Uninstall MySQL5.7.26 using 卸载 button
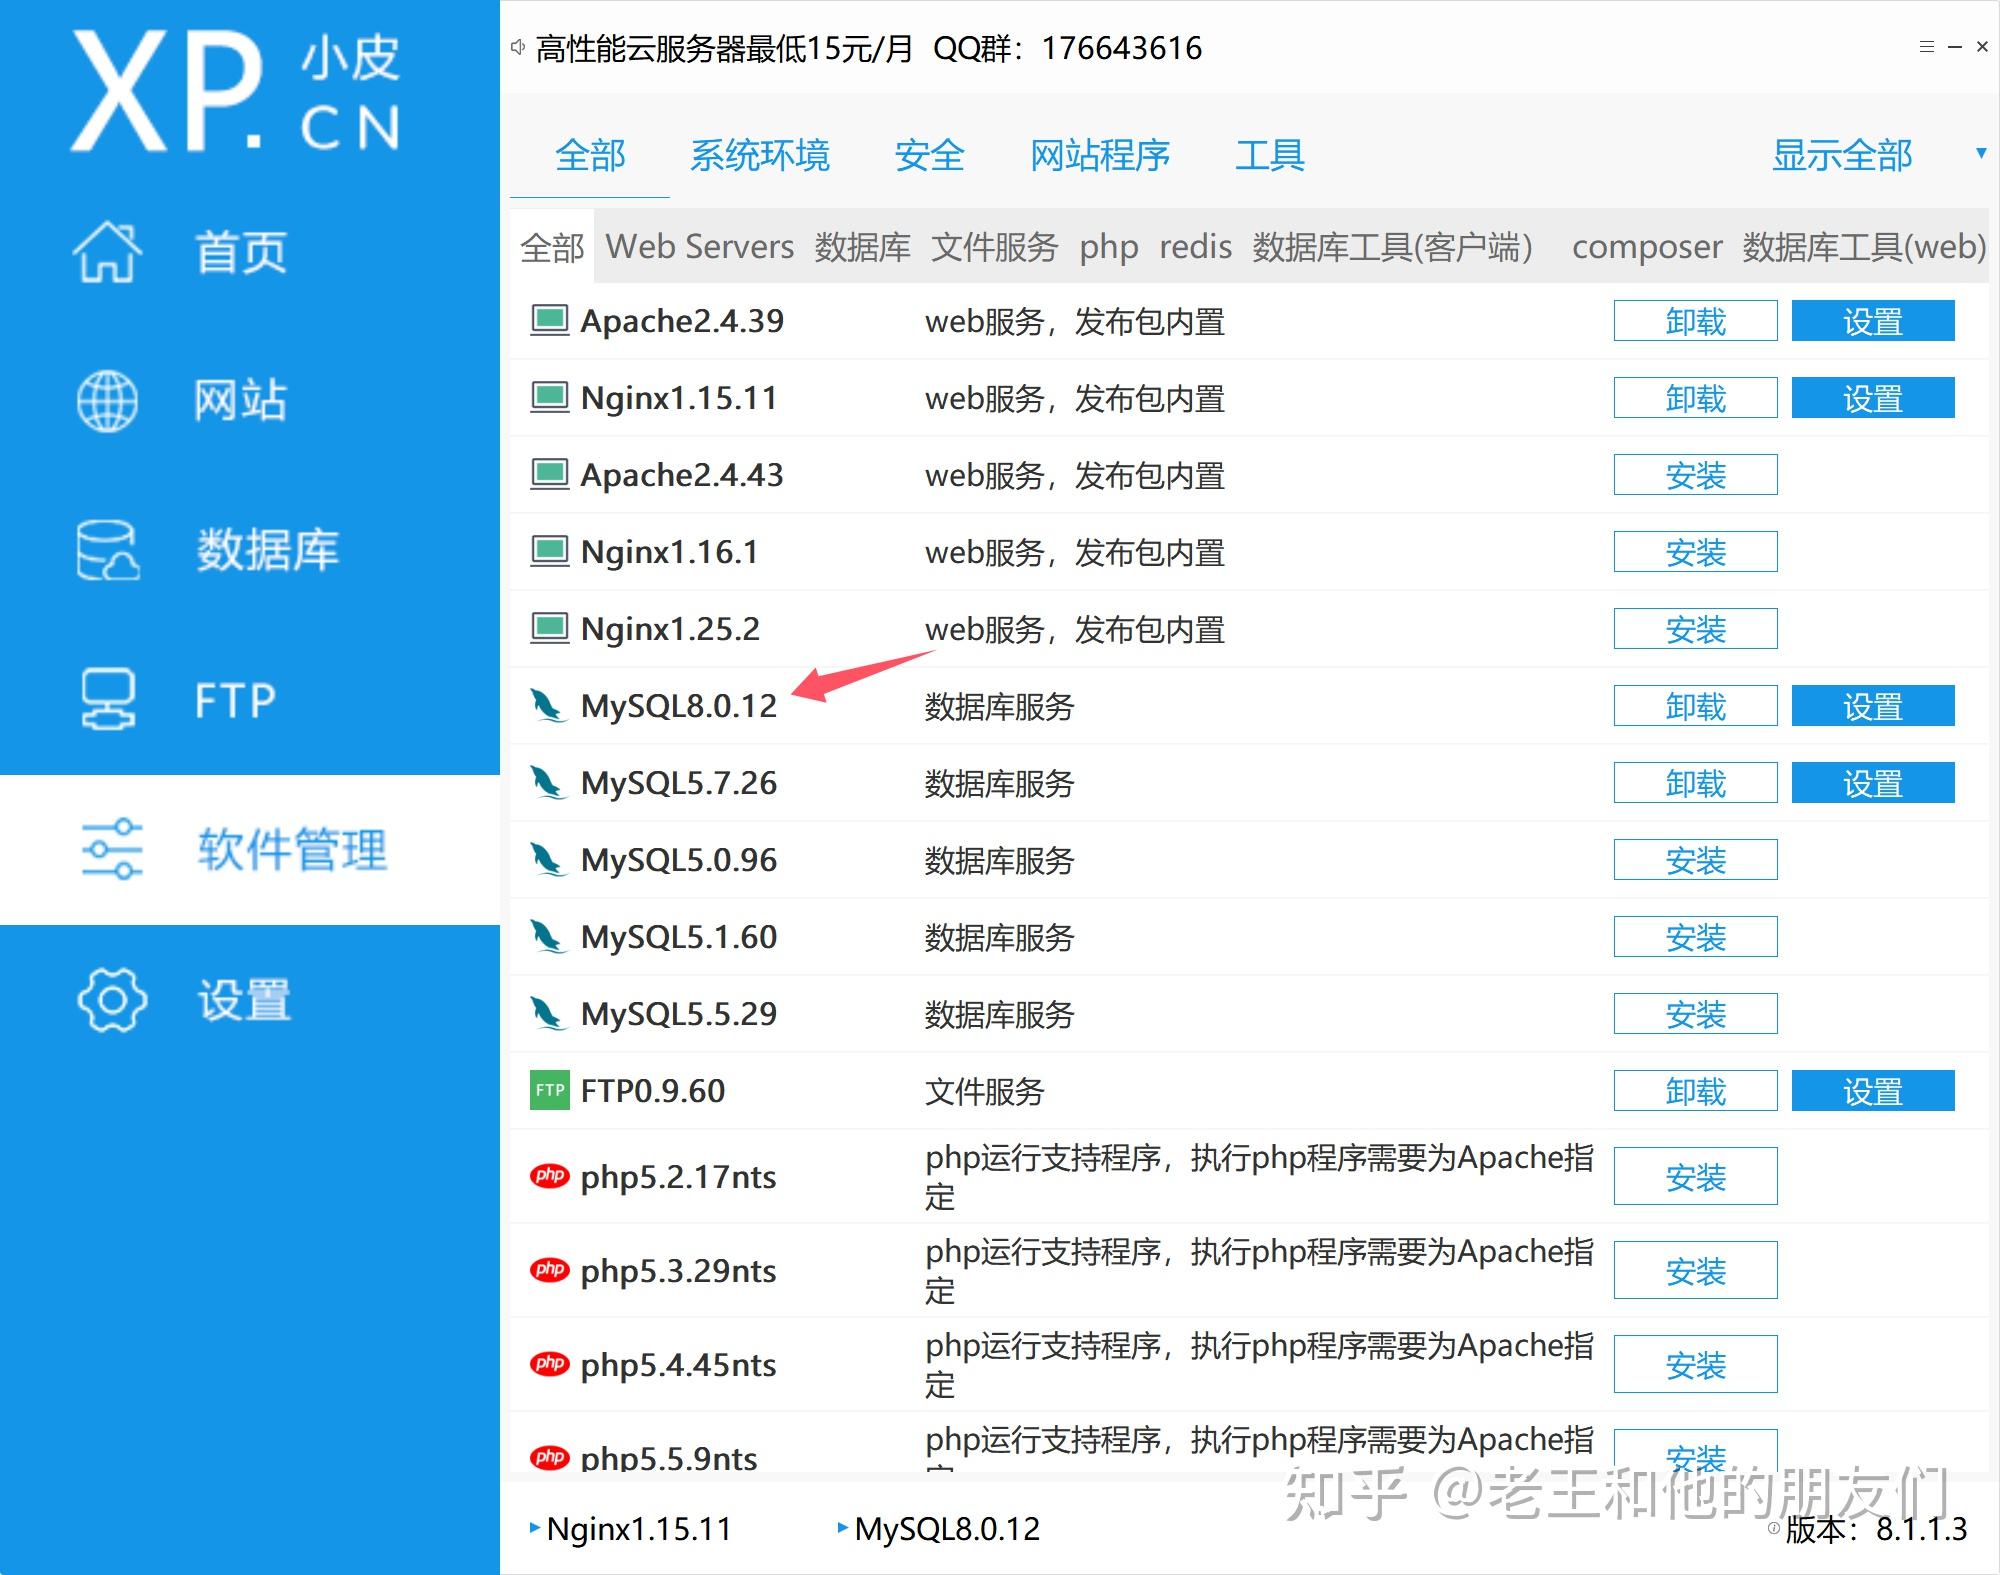The height and width of the screenshot is (1575, 2000). [1694, 783]
